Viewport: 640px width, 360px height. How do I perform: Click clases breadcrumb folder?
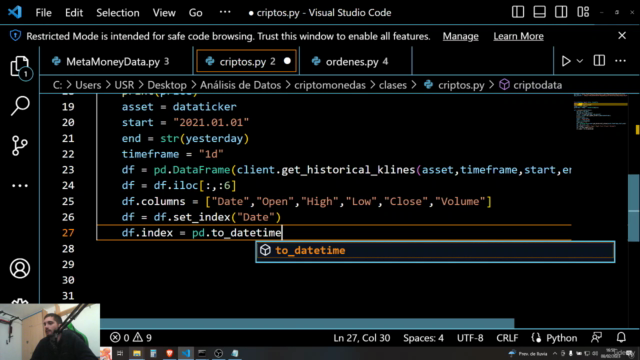(x=393, y=85)
